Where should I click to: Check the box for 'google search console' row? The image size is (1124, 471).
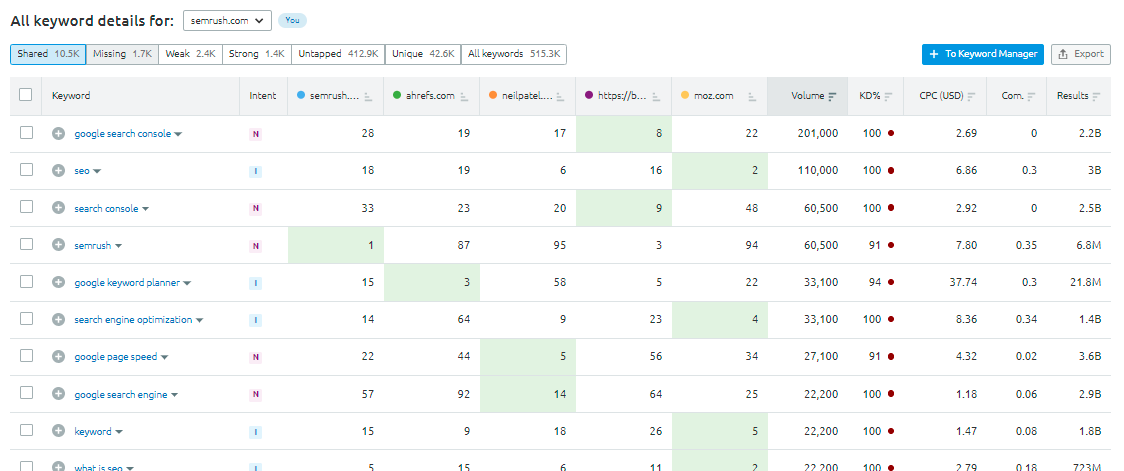pos(26,133)
